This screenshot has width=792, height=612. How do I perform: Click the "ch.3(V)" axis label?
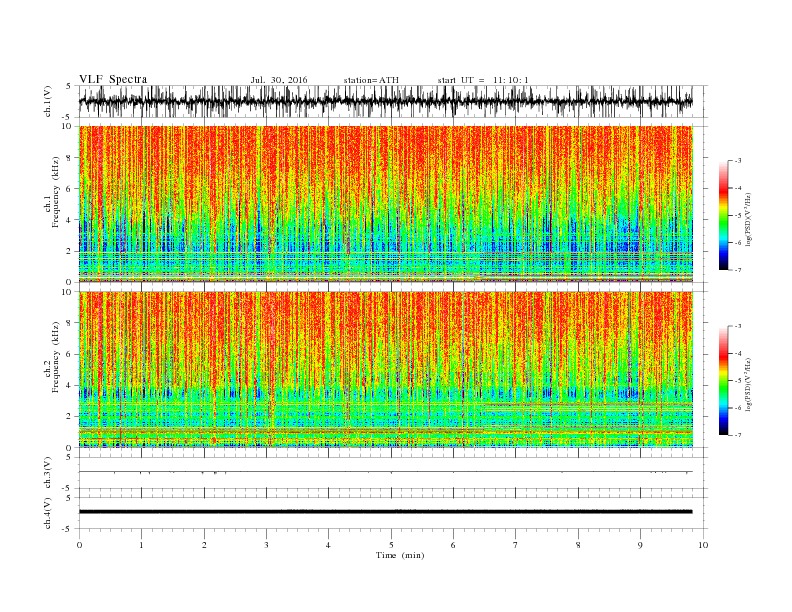(47, 473)
